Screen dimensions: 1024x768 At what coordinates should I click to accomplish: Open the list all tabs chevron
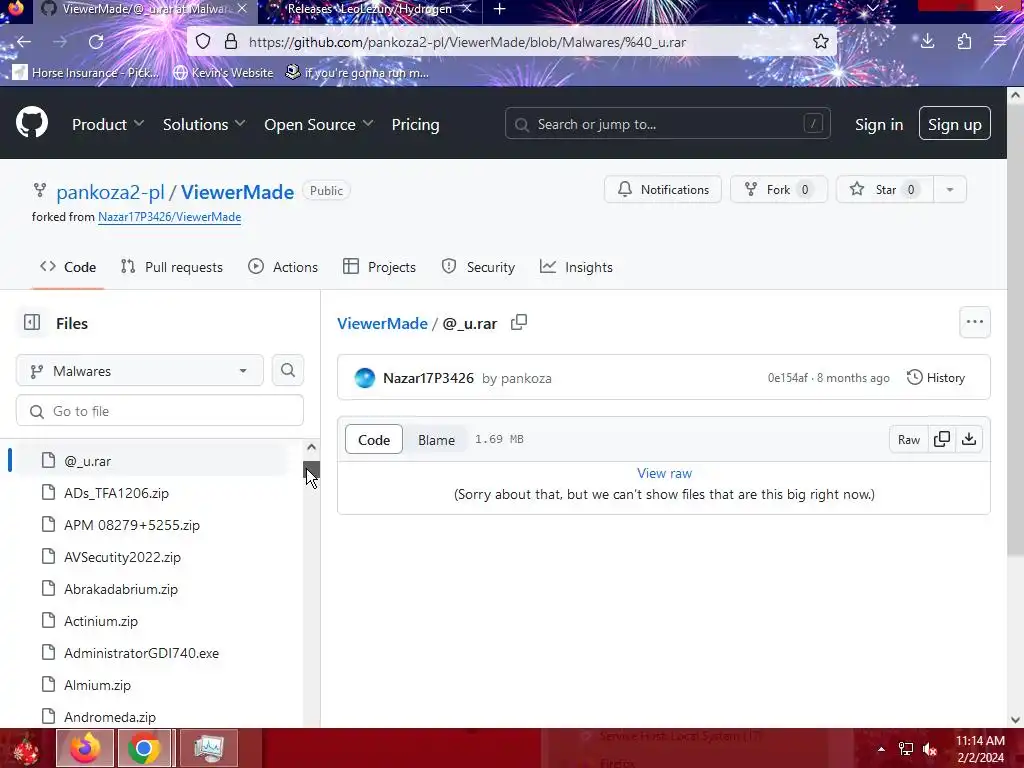[x=872, y=9]
